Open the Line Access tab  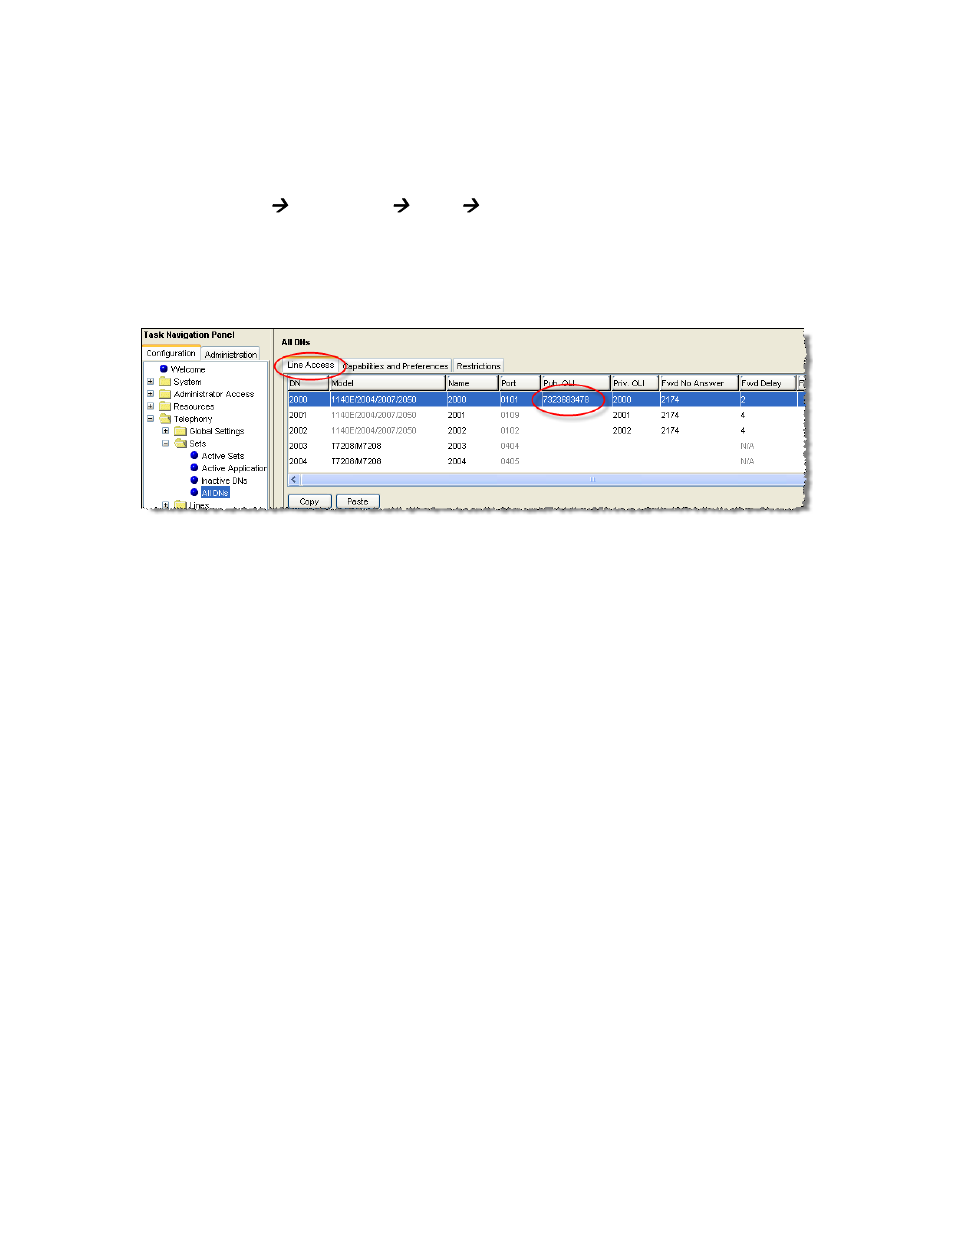click(x=311, y=365)
